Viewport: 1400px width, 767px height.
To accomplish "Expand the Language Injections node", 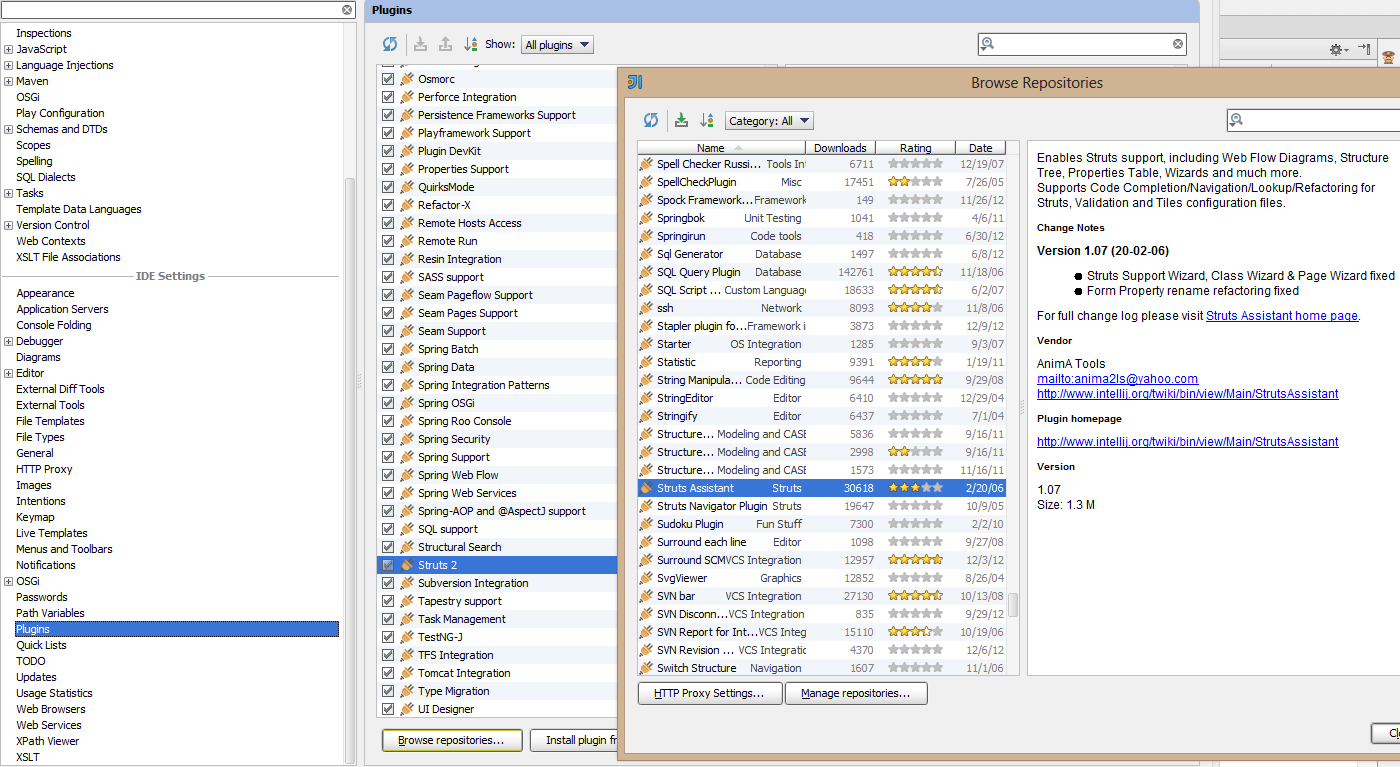I will click(x=8, y=65).
